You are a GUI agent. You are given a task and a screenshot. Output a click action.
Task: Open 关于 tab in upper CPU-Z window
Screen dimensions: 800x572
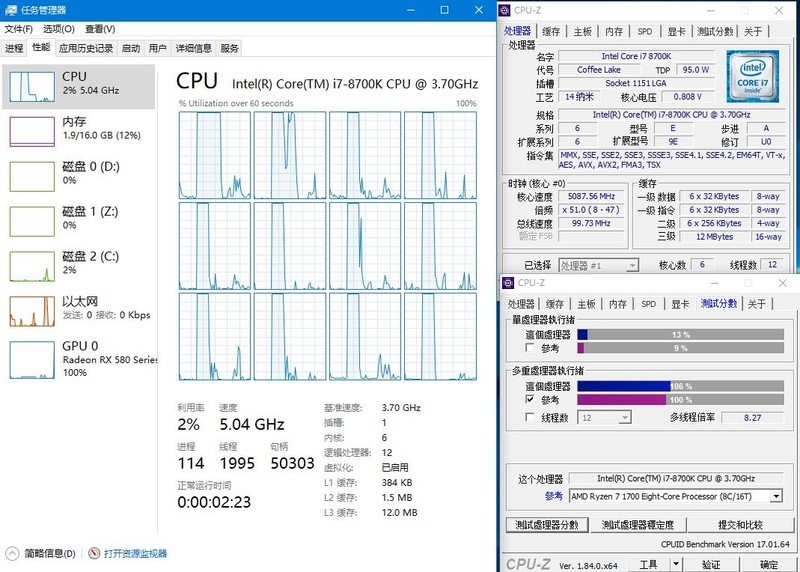click(x=753, y=32)
